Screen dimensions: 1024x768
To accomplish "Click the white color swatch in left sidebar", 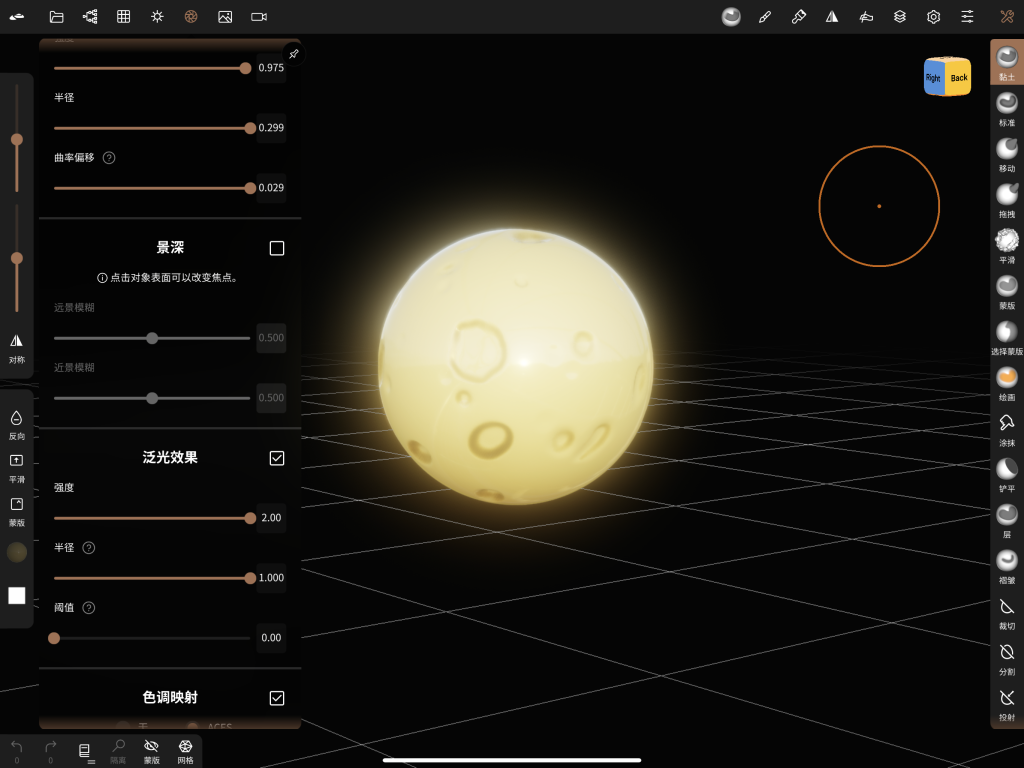I will tap(17, 596).
